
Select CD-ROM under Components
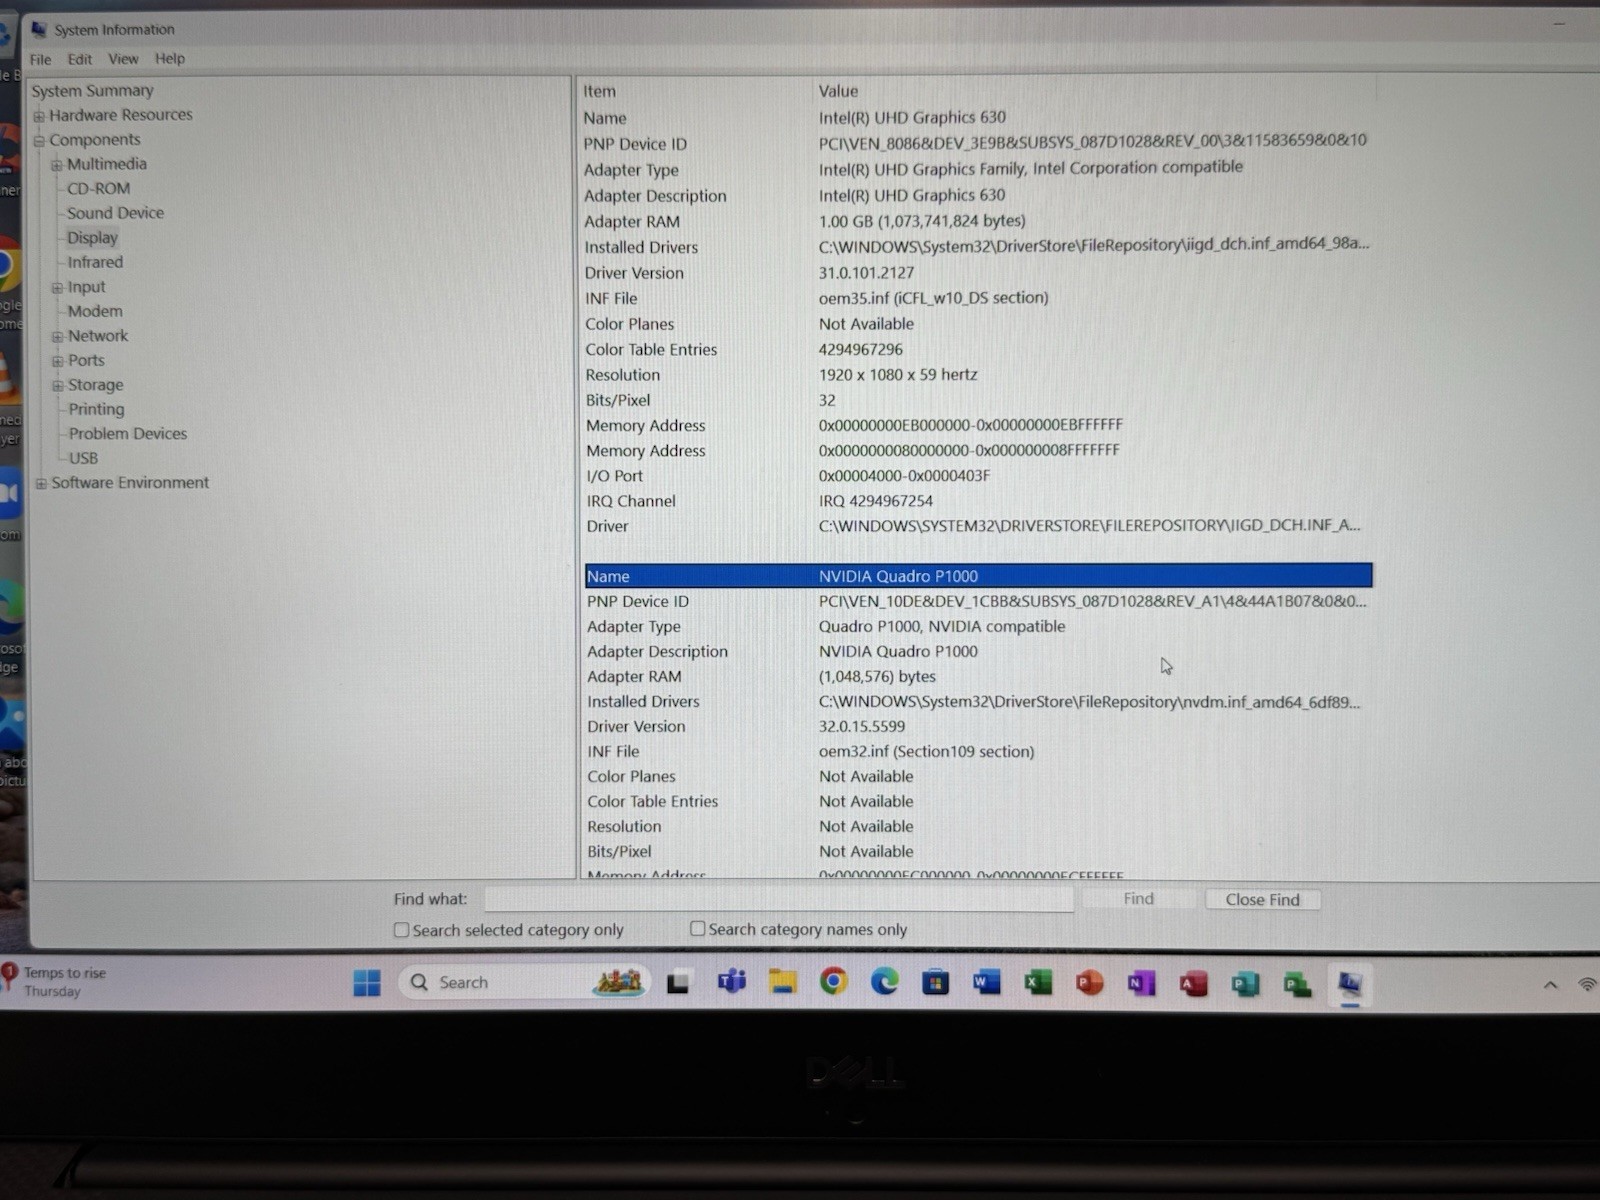tap(98, 189)
